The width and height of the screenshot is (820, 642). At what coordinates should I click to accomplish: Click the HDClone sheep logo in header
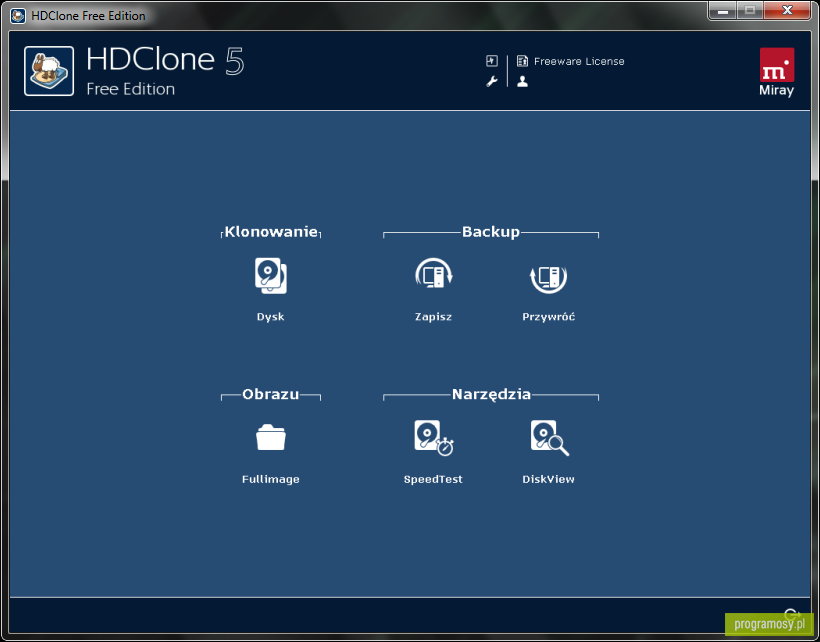(x=49, y=71)
